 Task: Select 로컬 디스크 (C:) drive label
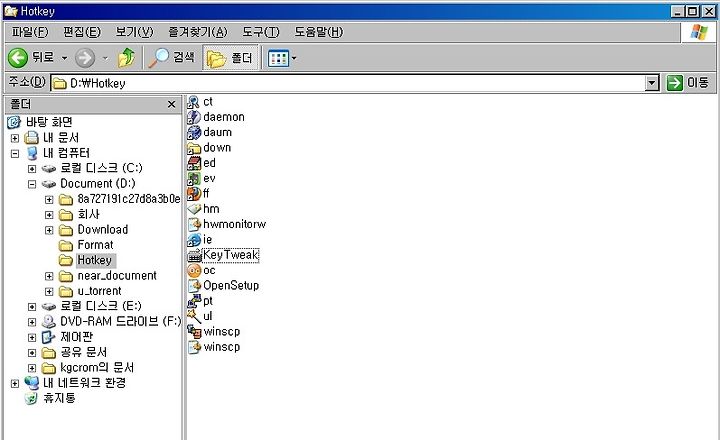[x=101, y=168]
